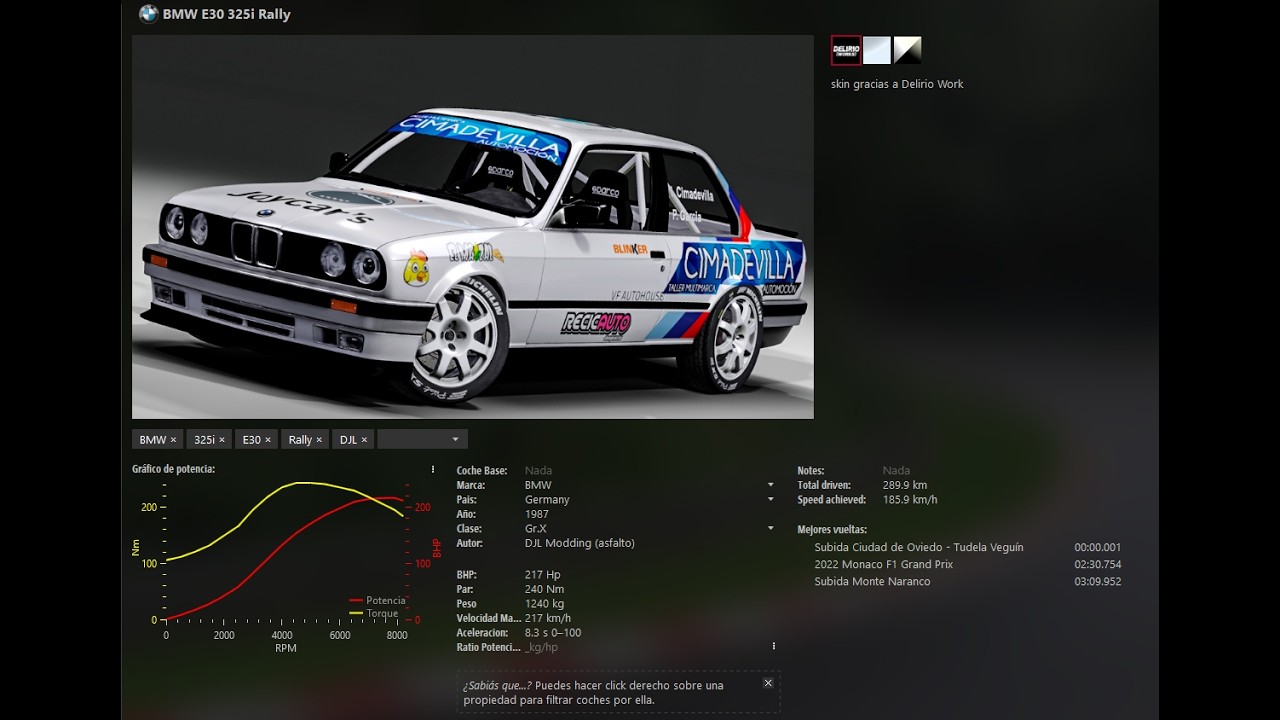The image size is (1280, 720).
Task: Open the power graph options menu
Action: (433, 469)
